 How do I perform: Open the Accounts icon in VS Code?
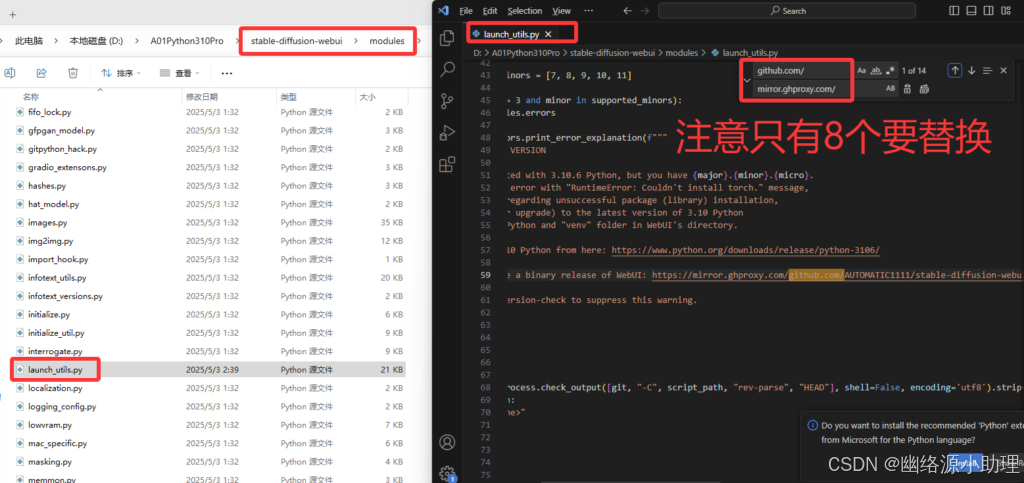(x=447, y=443)
